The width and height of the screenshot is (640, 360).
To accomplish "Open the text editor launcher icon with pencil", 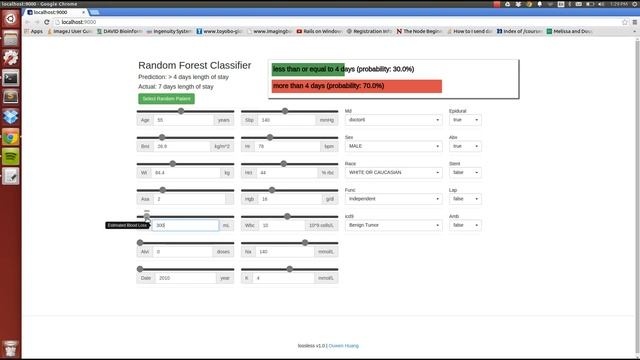I will pos(11,176).
